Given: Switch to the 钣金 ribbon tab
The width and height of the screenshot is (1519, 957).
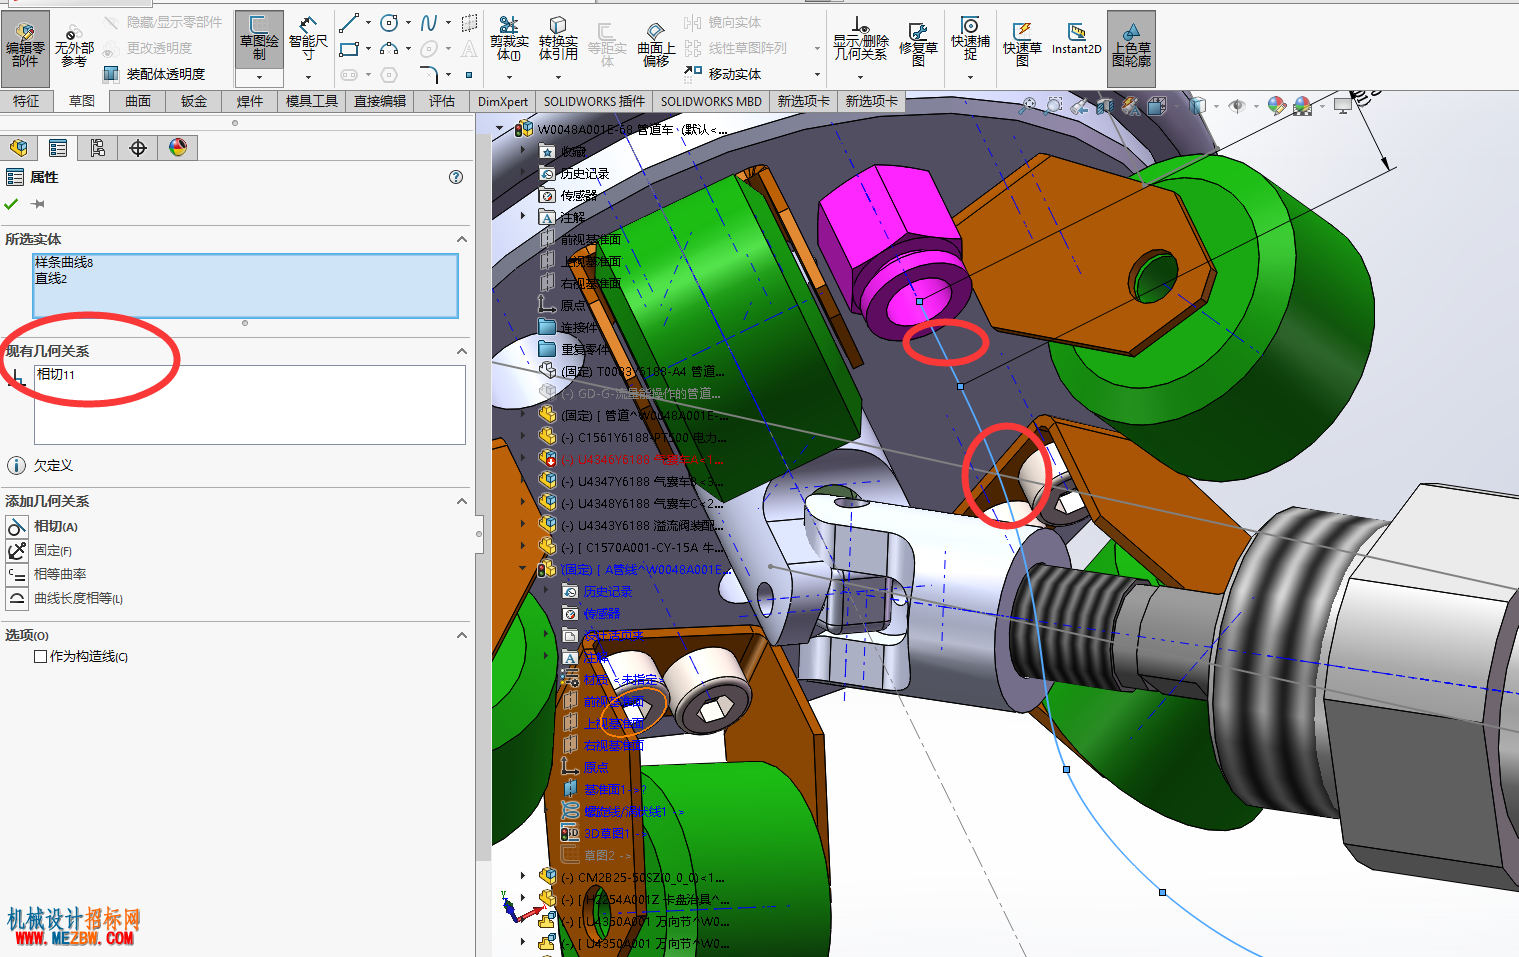Looking at the screenshot, I should pos(194,101).
